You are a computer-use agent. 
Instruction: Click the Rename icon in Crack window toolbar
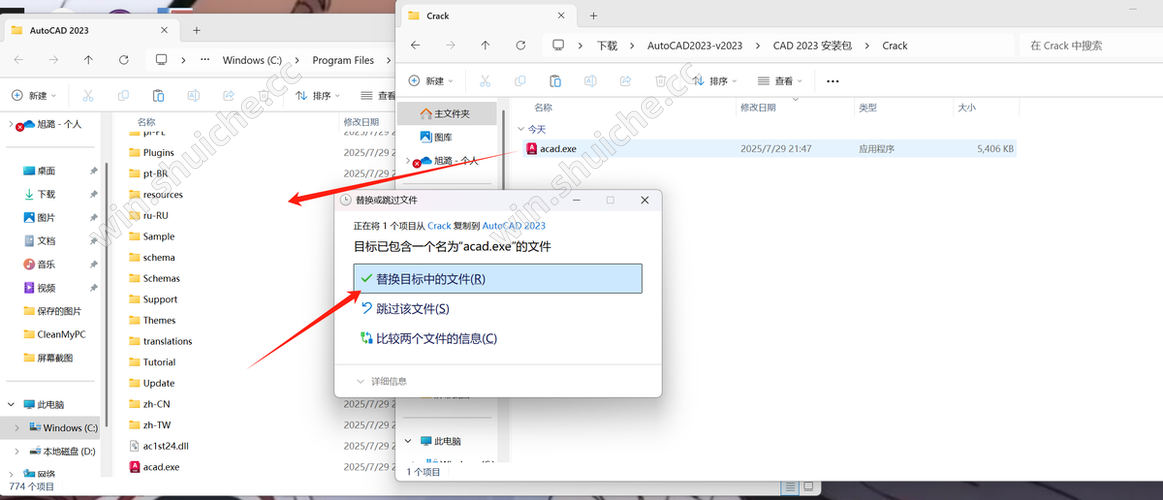click(590, 81)
